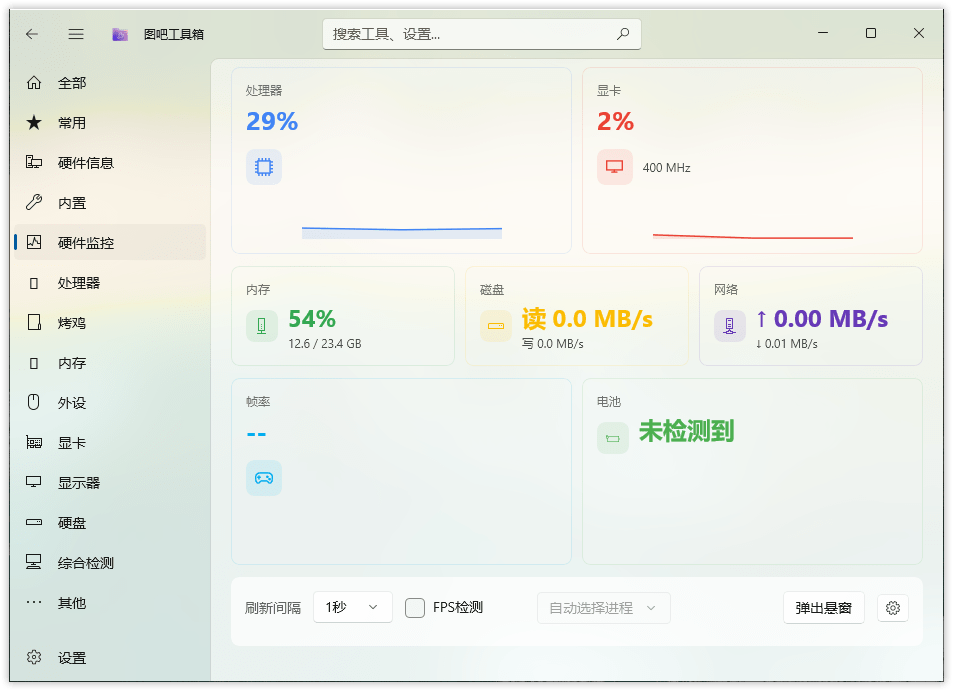Click the 读 0.0 MB/s disk read value
Screen dimensions: 953x691
tap(587, 318)
